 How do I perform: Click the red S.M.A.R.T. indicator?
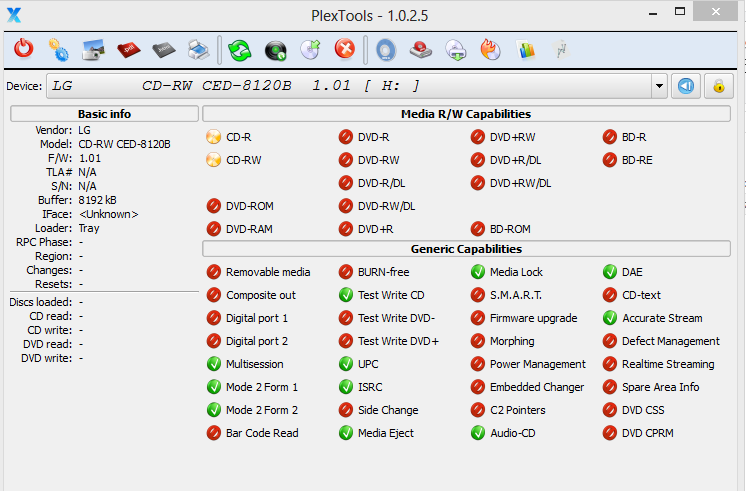point(478,295)
